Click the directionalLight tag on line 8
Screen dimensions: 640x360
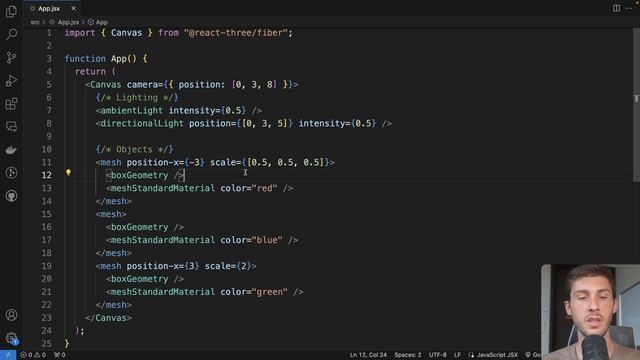tap(142, 123)
